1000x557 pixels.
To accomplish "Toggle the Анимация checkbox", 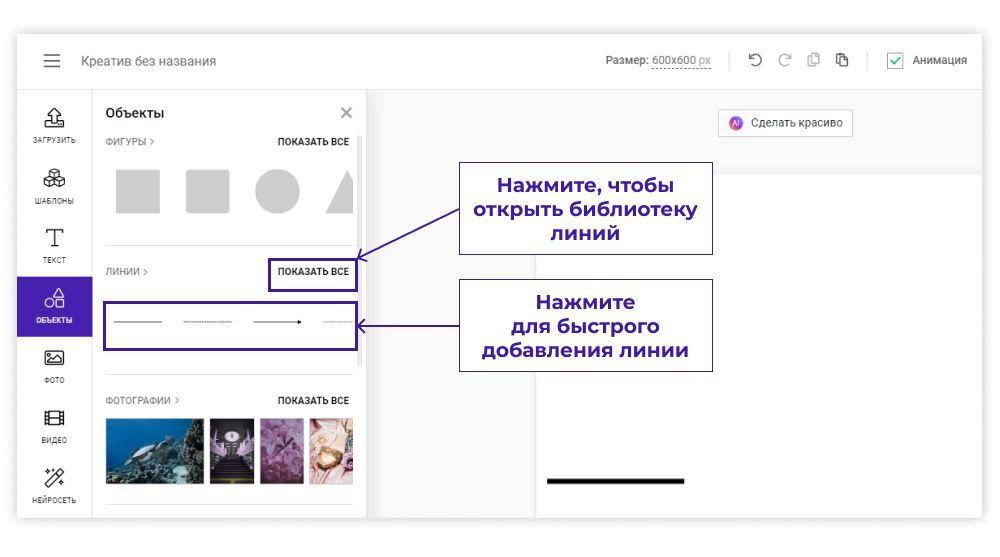I will pyautogui.click(x=895, y=61).
